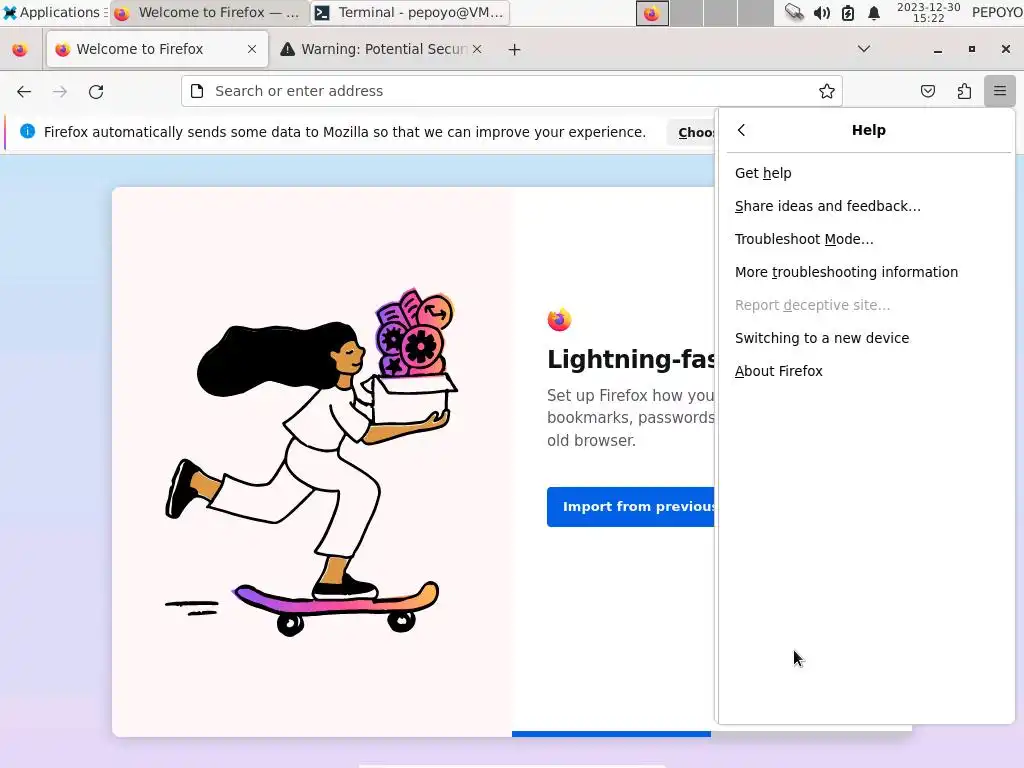
Task: Click the volume speaker tray icon
Action: coord(822,12)
